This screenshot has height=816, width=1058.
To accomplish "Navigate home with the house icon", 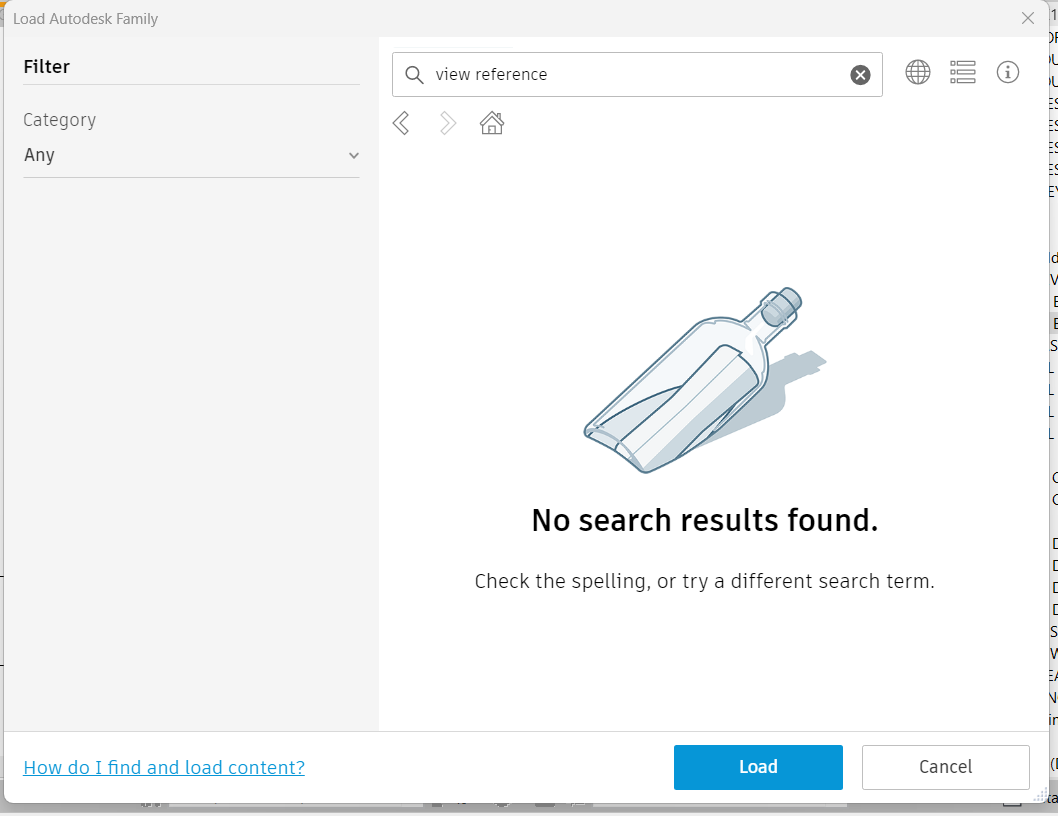I will pyautogui.click(x=491, y=122).
